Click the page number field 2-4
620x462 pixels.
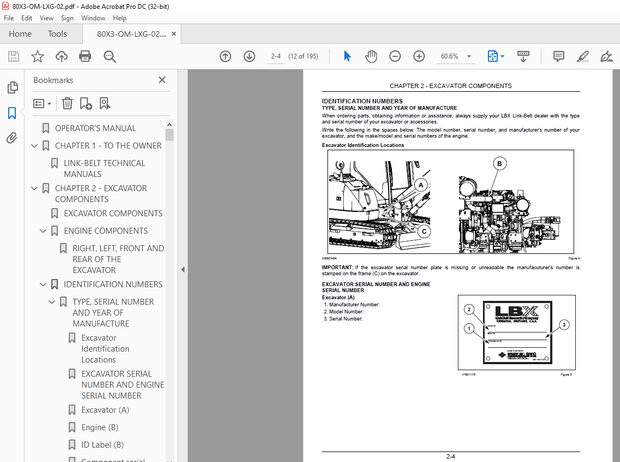[x=276, y=57]
